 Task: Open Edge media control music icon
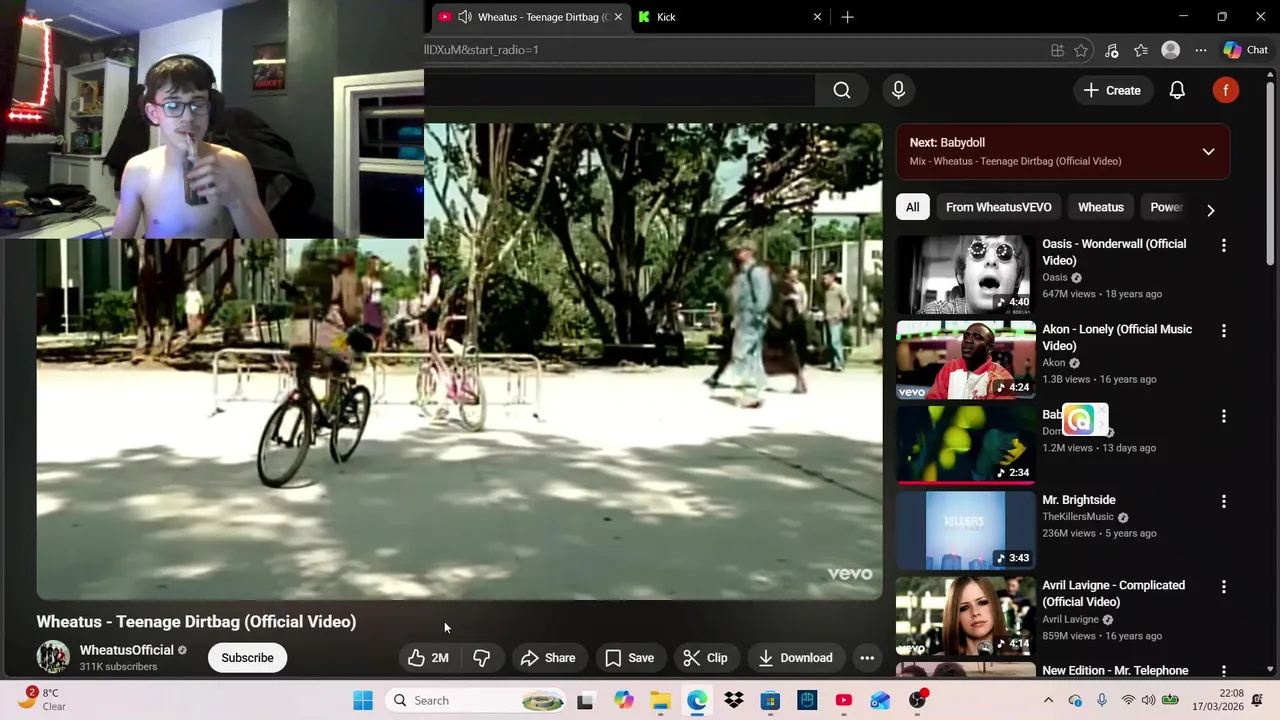pyautogui.click(x=1111, y=50)
